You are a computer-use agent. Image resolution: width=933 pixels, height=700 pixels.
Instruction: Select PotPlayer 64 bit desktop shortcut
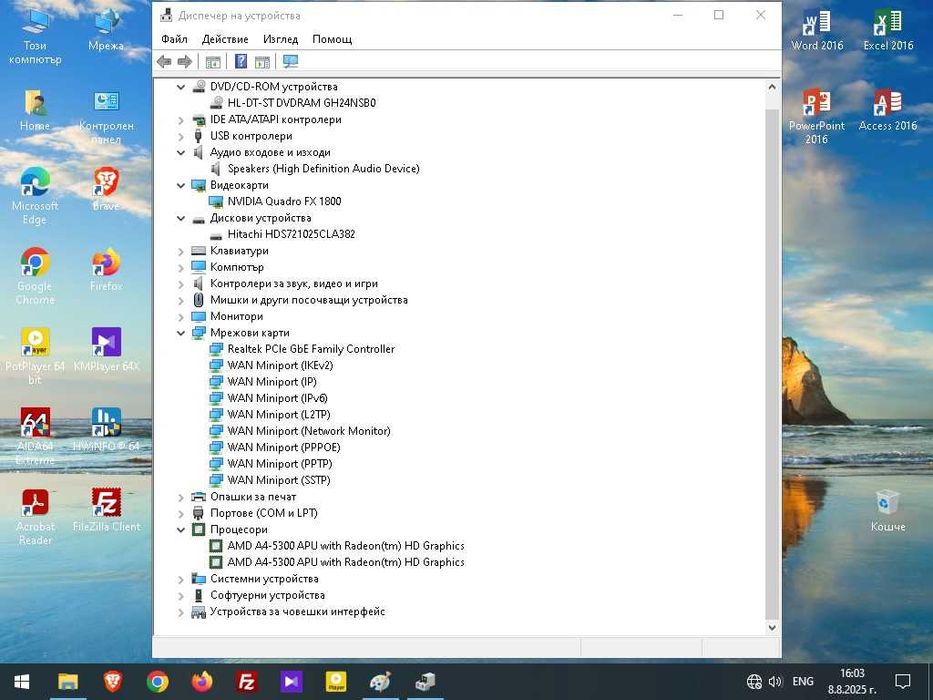coord(35,356)
